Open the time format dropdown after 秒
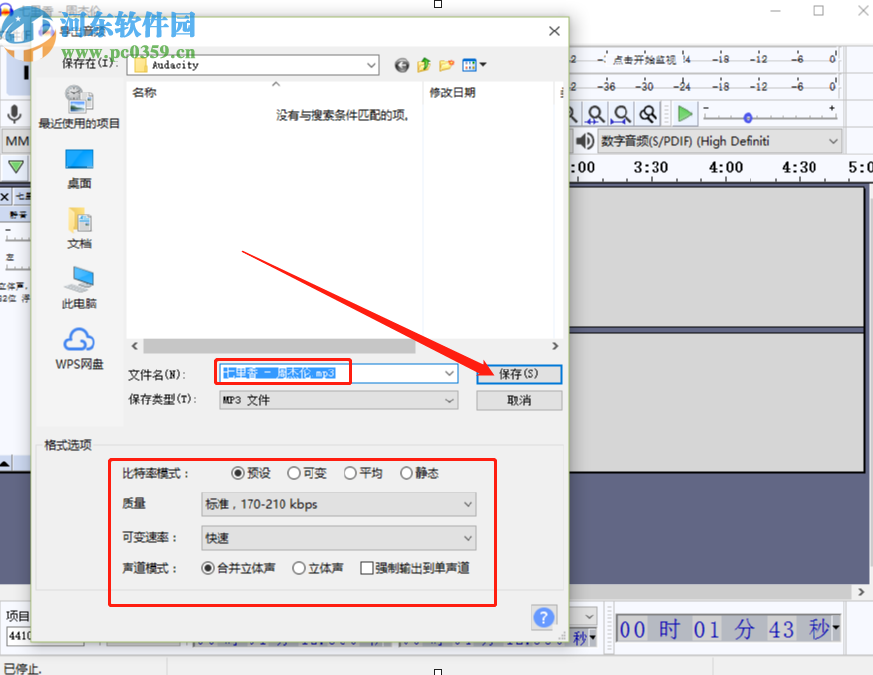The image size is (873, 675). 835,628
